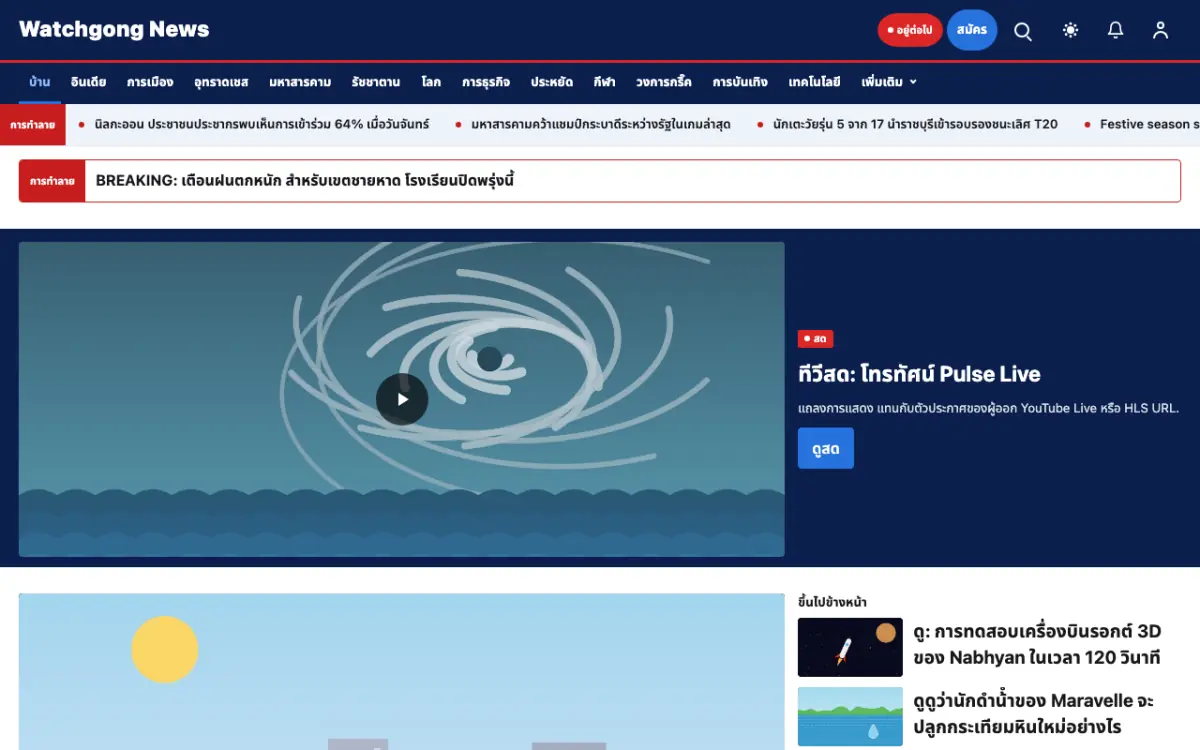Screen dimensions: 1200x750
Task: Open the BREAKING heavy rain alert headline
Action: click(x=305, y=181)
